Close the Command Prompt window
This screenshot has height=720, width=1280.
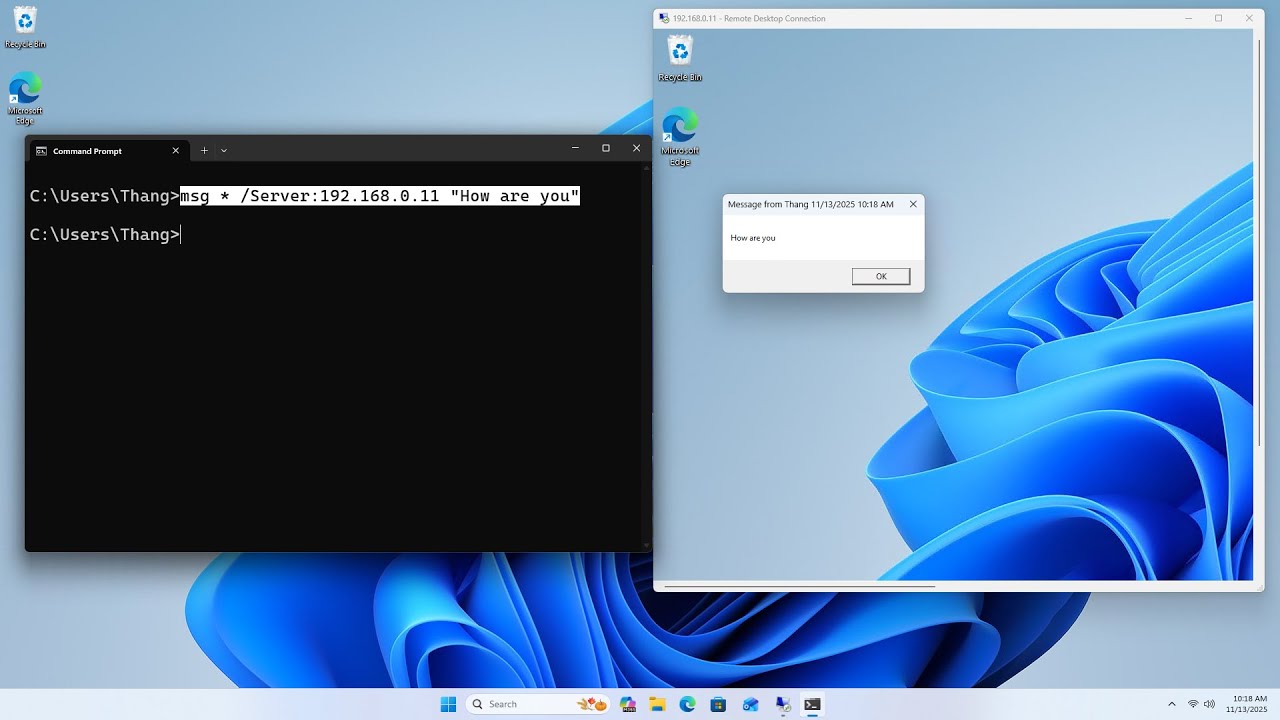[636, 148]
